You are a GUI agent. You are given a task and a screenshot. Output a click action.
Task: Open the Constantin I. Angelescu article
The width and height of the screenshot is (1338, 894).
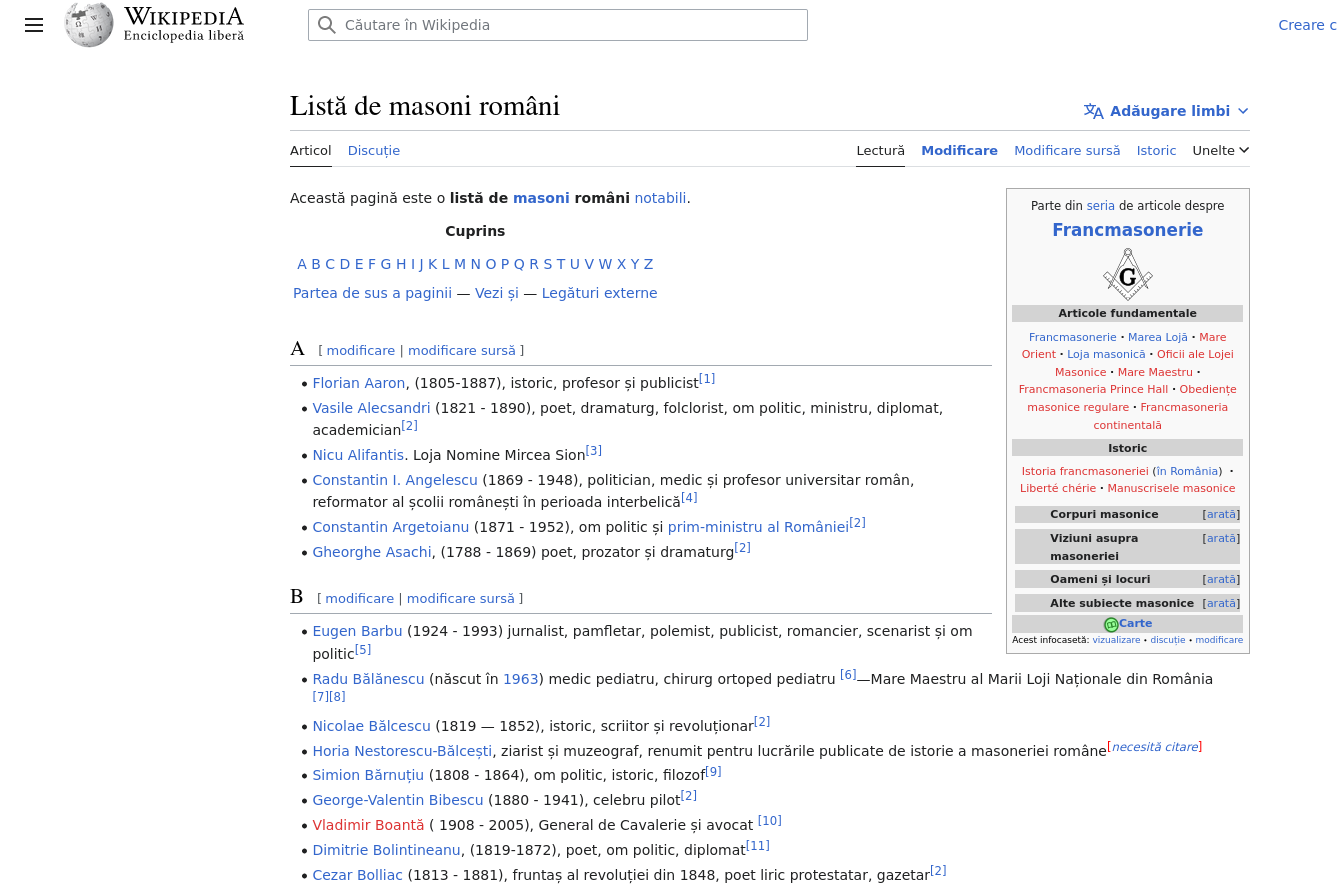pos(395,480)
